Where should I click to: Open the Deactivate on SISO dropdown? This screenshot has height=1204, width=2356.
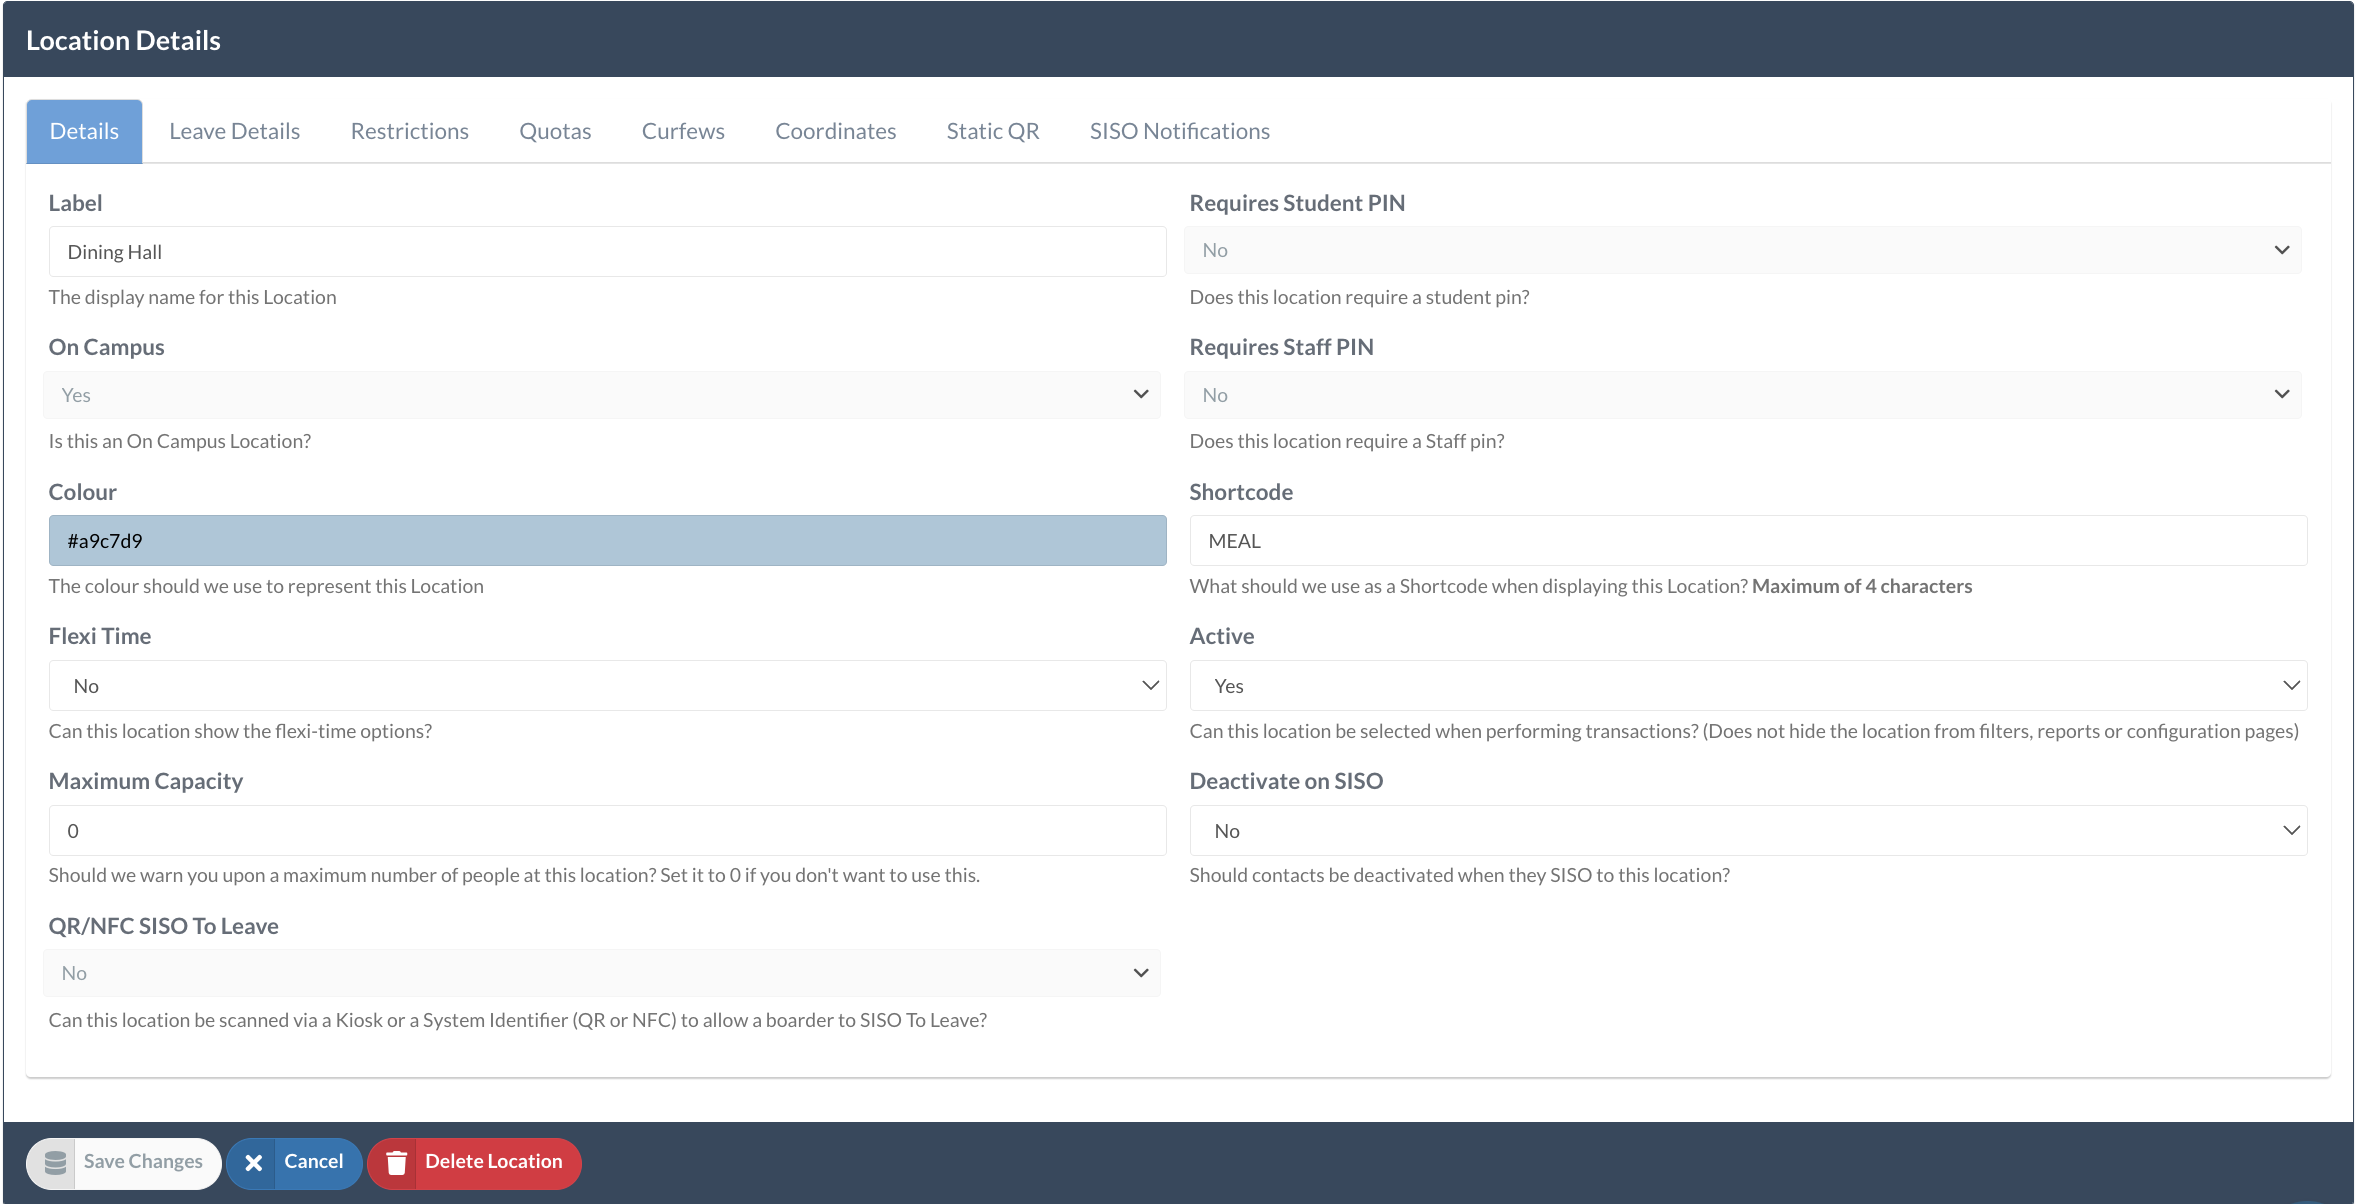(1747, 831)
